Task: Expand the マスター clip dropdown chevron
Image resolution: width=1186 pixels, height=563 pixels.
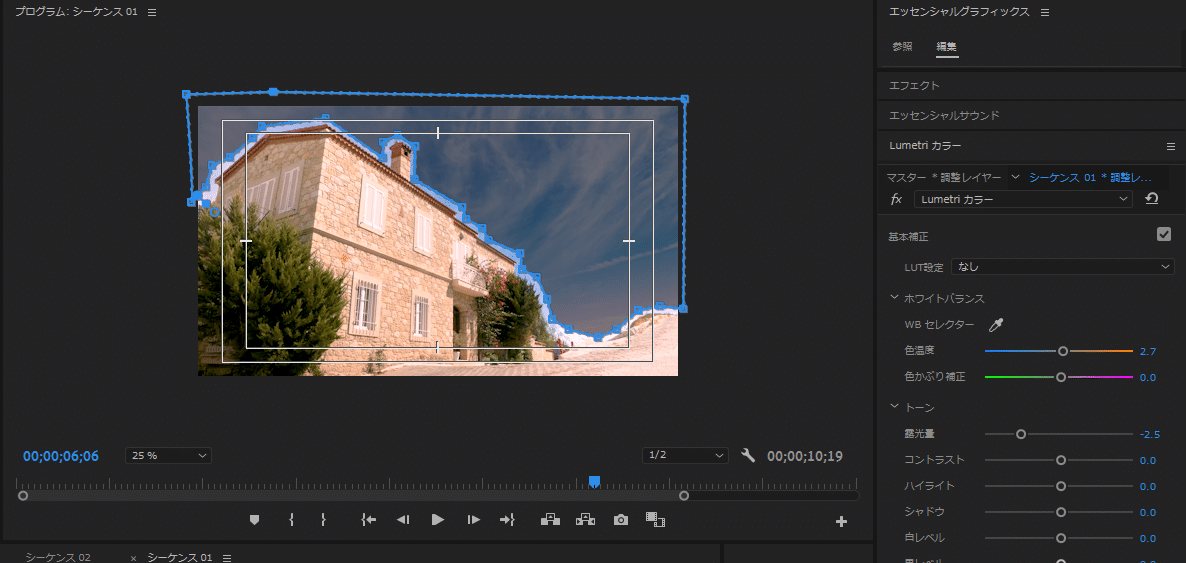Action: point(1015,177)
